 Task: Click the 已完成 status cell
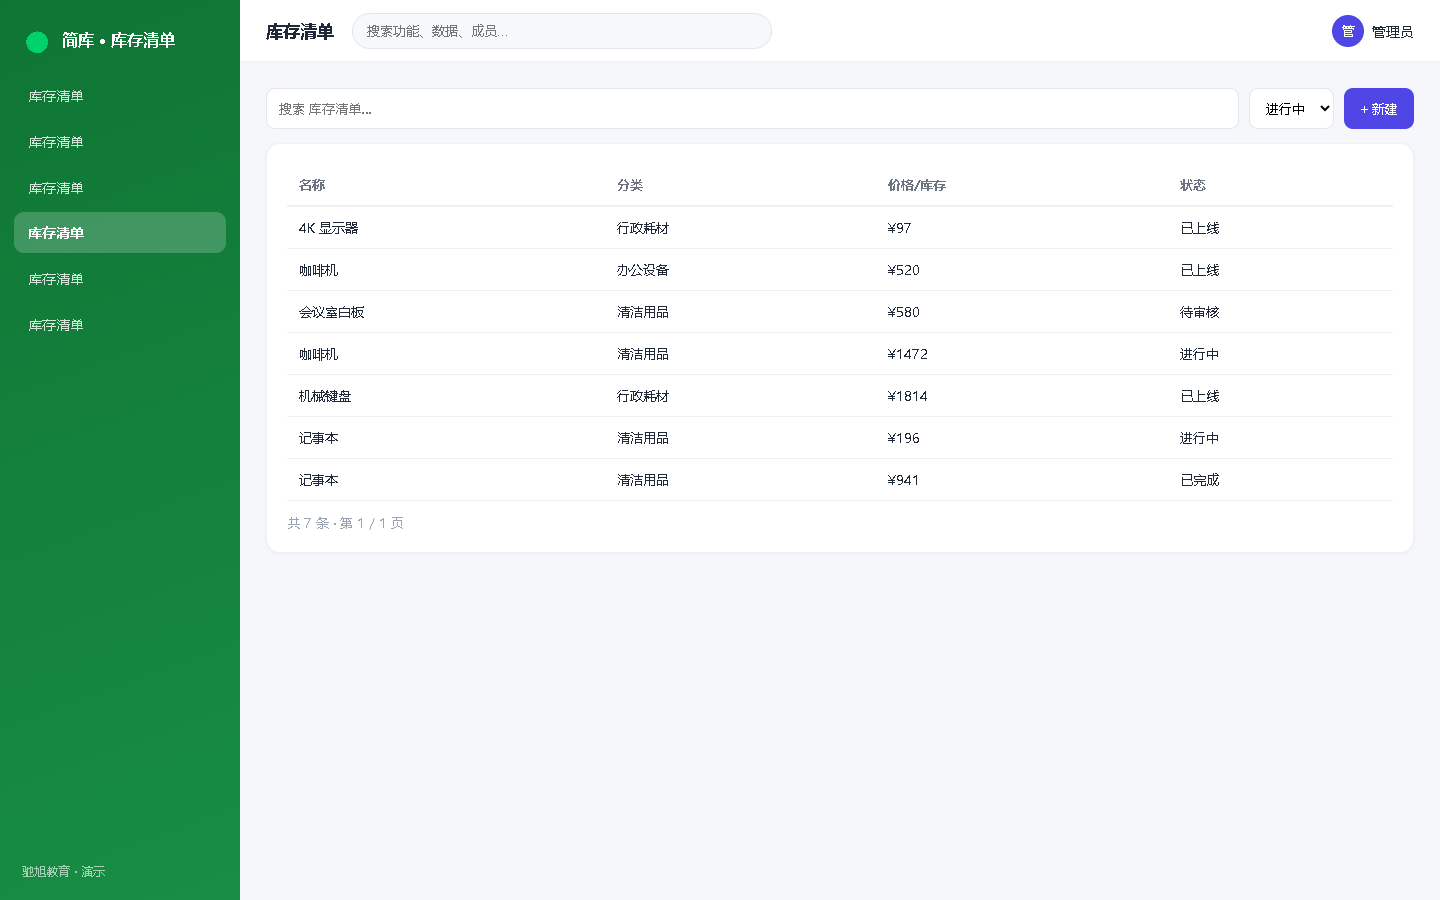click(1199, 480)
